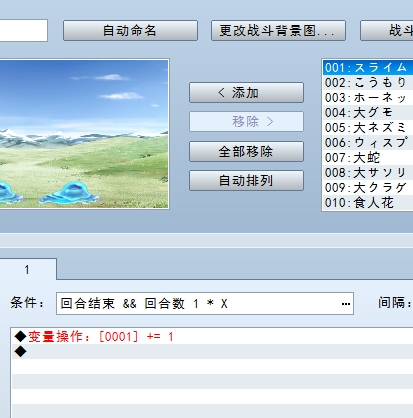
Task: Select the empty command line below 变量操作
Action: 212,352
